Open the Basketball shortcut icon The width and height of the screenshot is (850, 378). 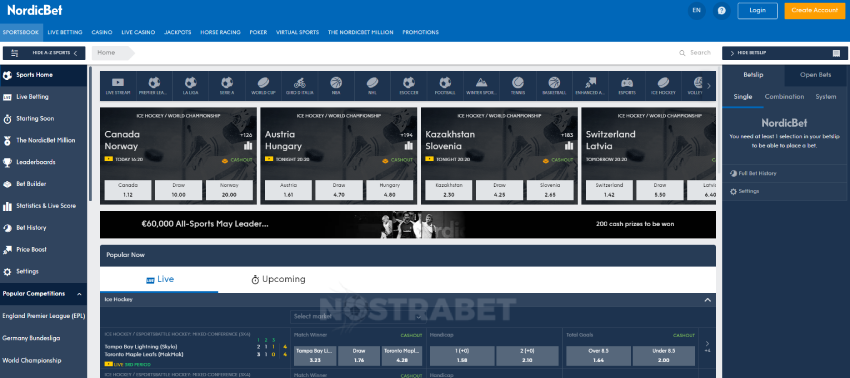coord(553,86)
